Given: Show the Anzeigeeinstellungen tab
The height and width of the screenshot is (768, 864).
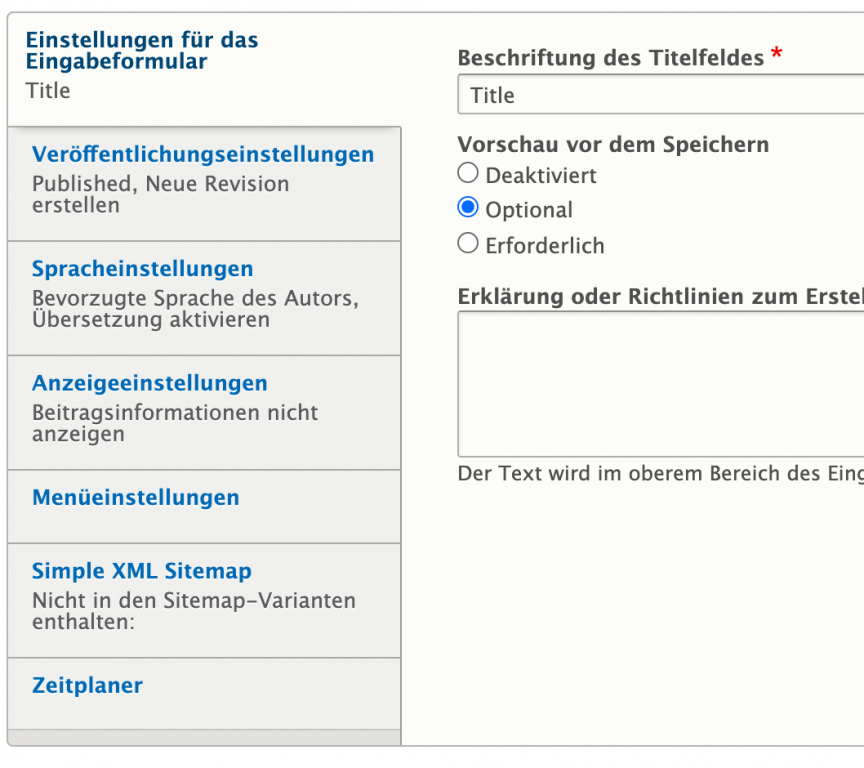Looking at the screenshot, I should click(150, 383).
